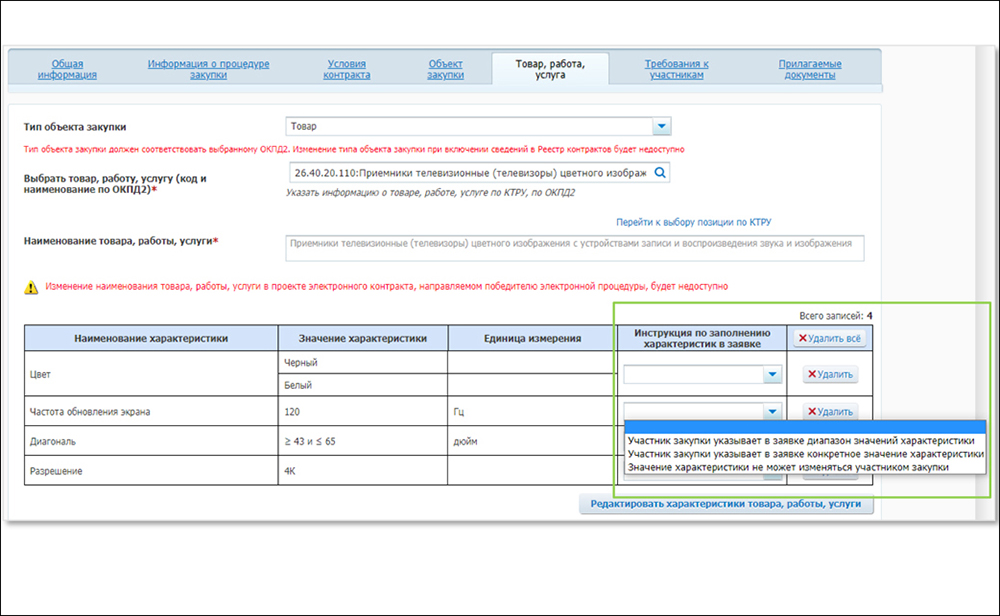Open 'Прилагаемые документы' tab

810,69
